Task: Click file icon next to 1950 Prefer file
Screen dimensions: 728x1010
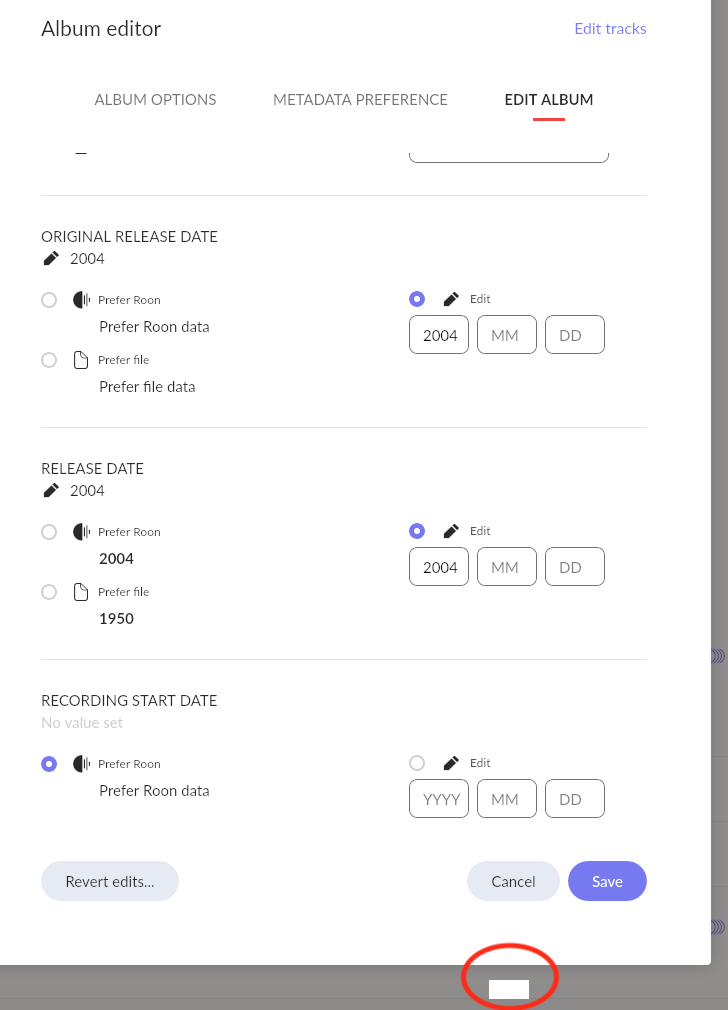Action: point(81,591)
